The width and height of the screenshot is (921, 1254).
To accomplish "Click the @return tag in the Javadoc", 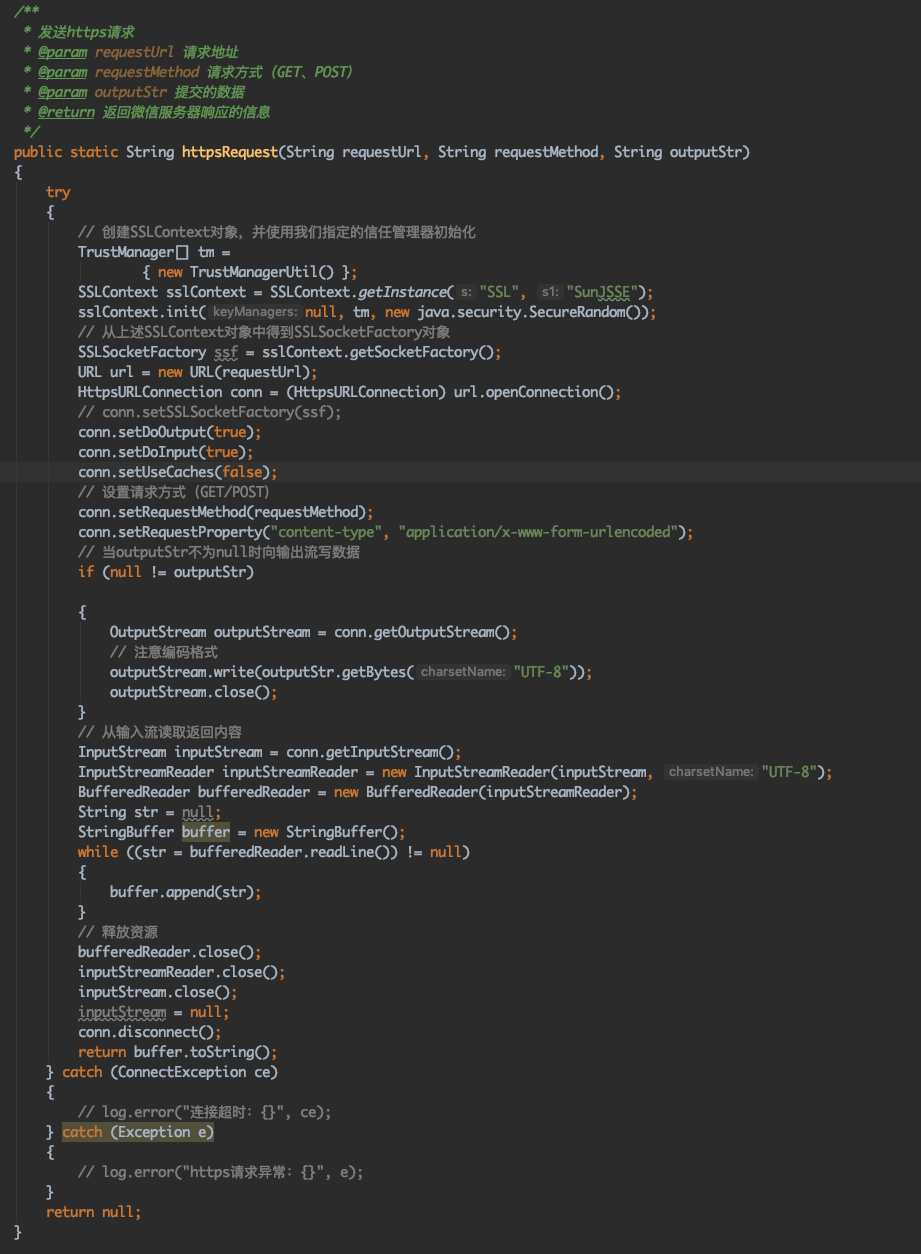I will 66,112.
